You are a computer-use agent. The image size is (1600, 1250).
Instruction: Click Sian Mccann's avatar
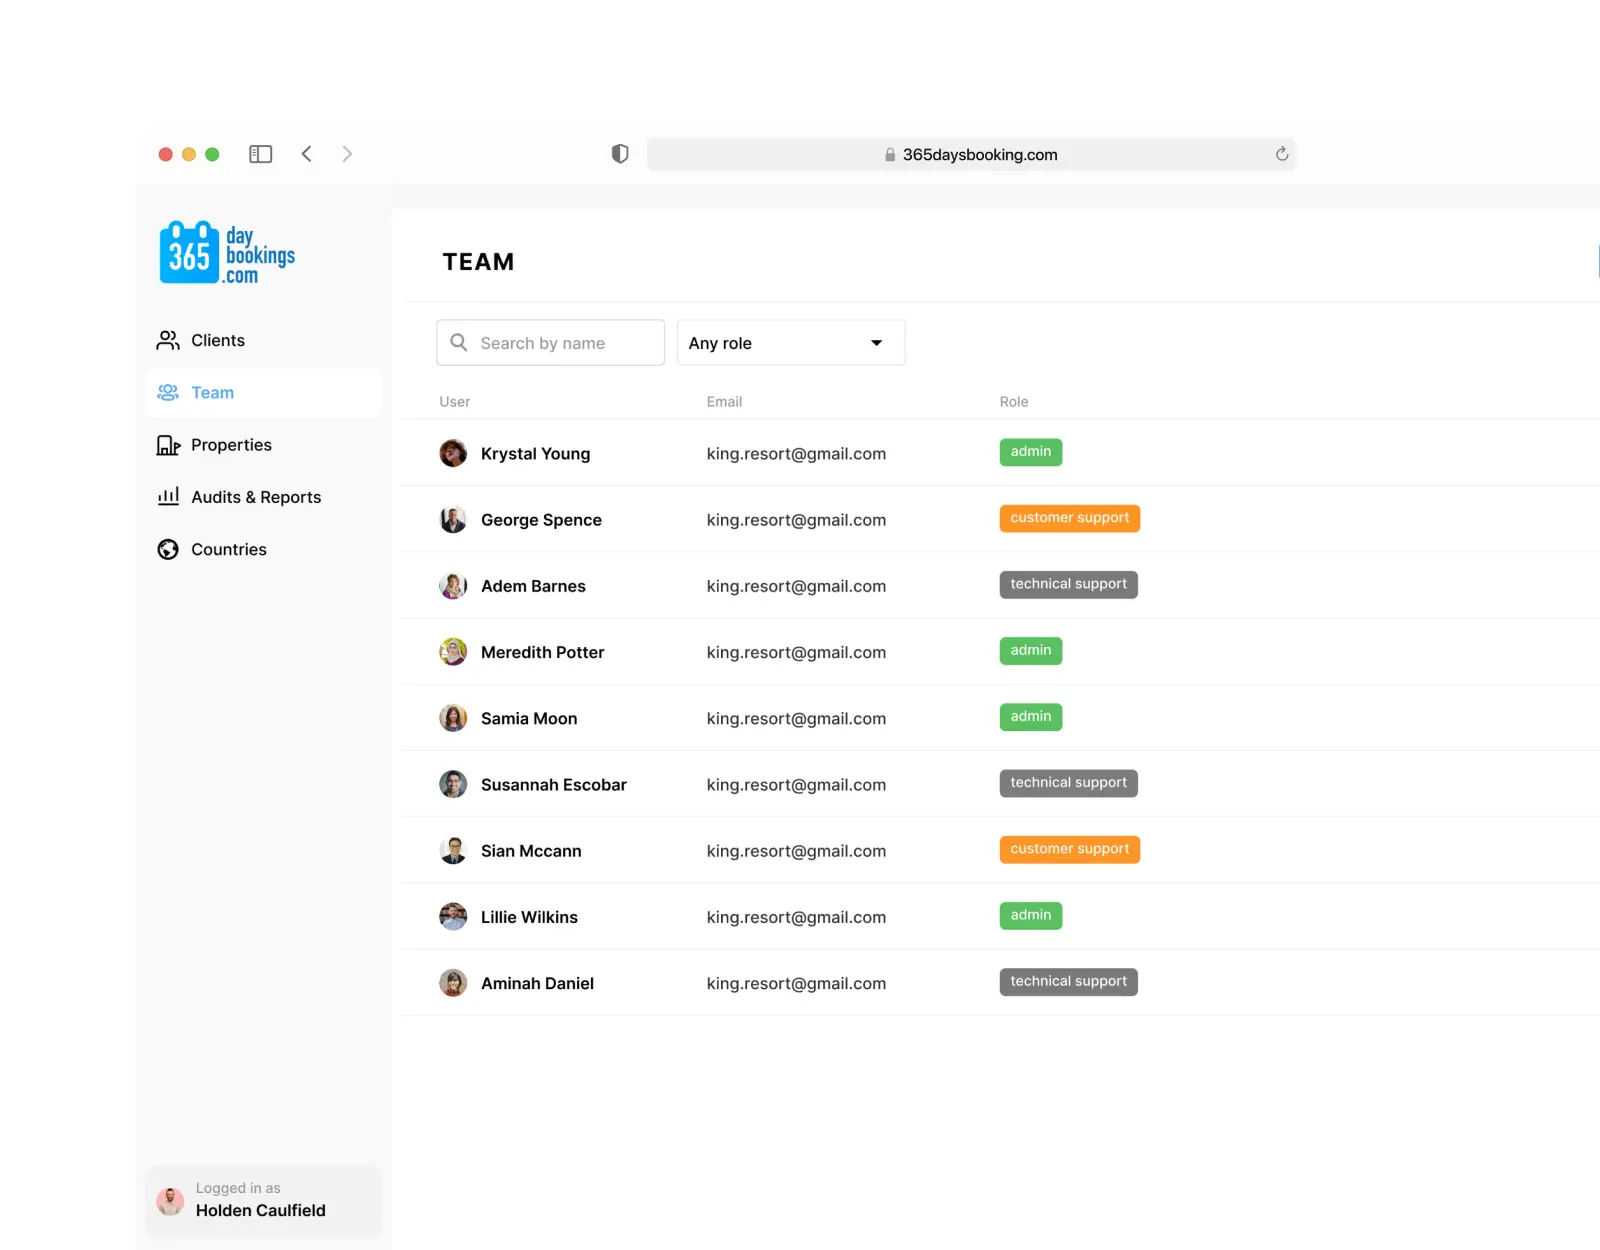click(453, 850)
